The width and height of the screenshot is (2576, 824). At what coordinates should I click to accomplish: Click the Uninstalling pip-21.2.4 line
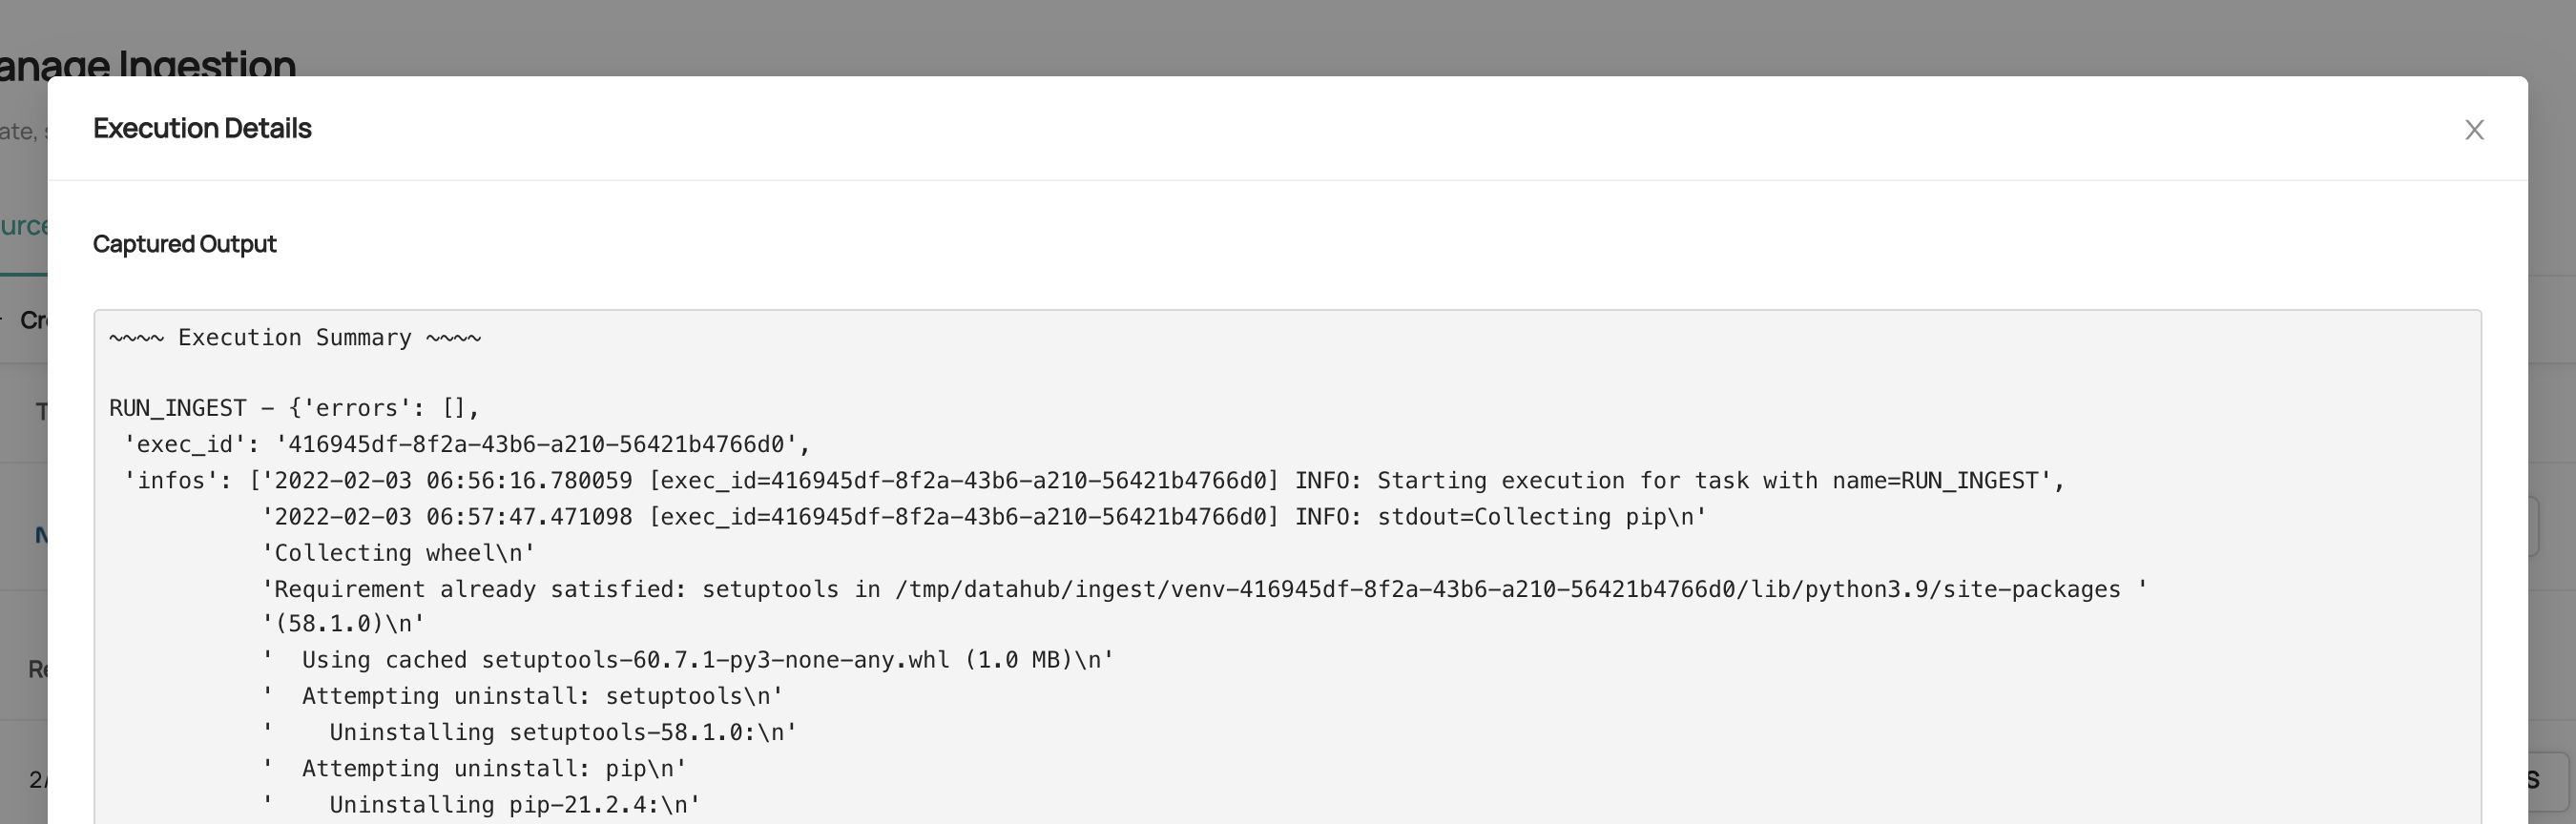coord(481,804)
